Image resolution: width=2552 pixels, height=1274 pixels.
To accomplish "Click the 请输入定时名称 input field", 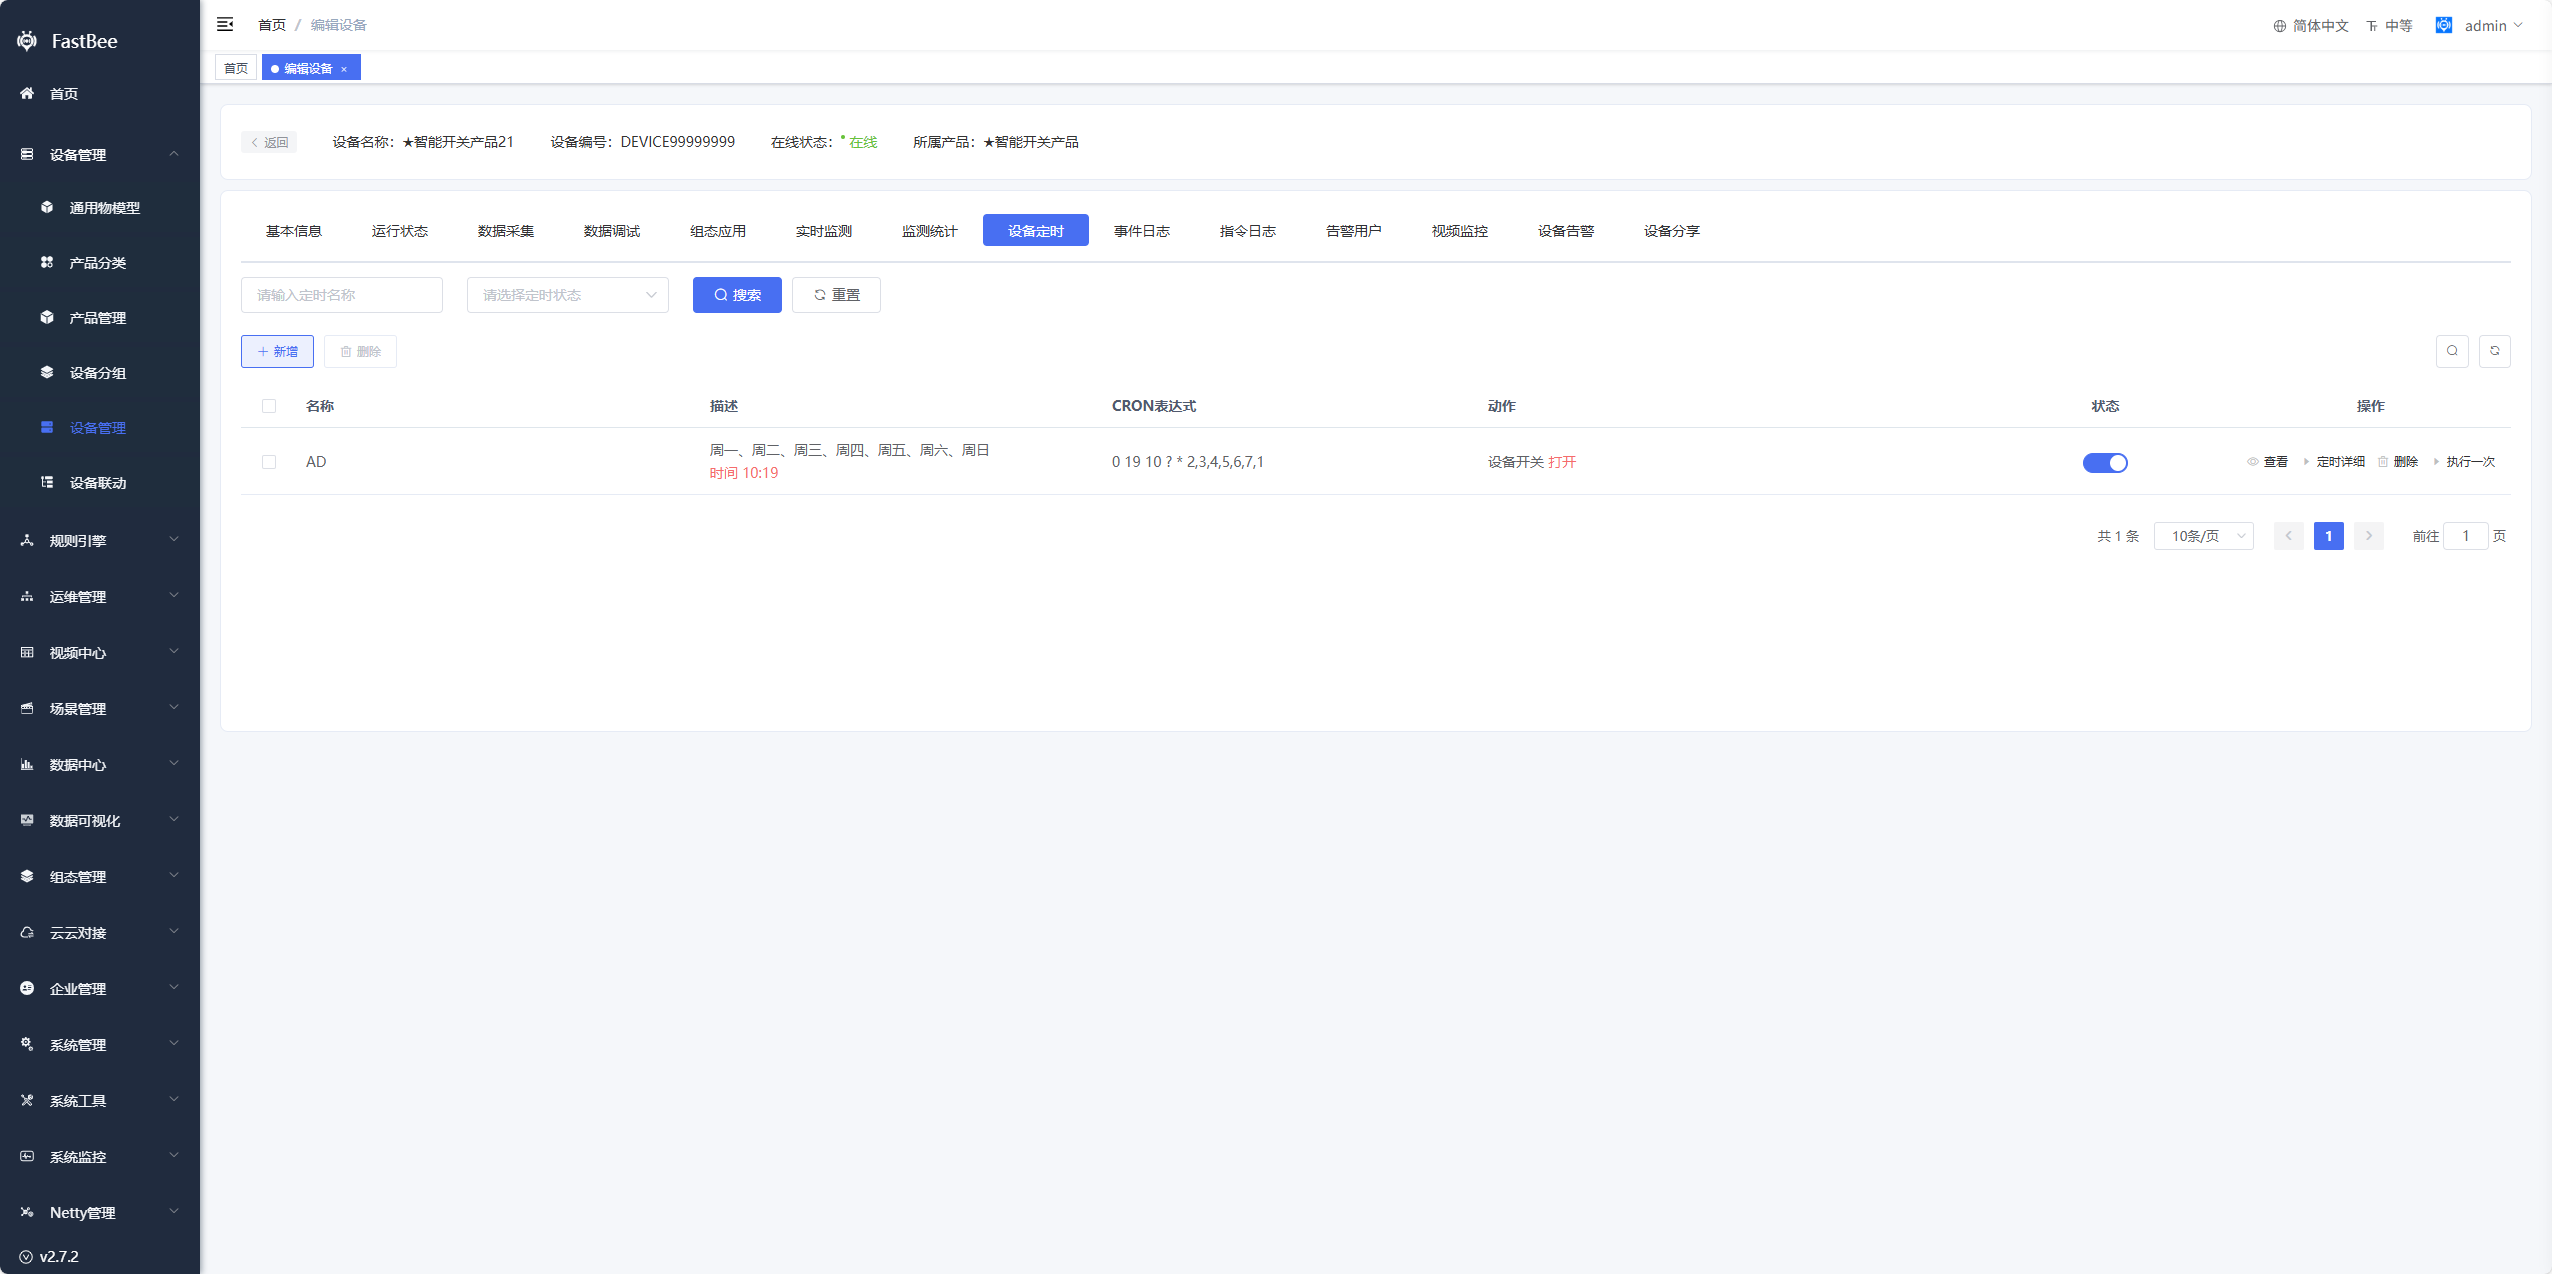I will coord(341,295).
